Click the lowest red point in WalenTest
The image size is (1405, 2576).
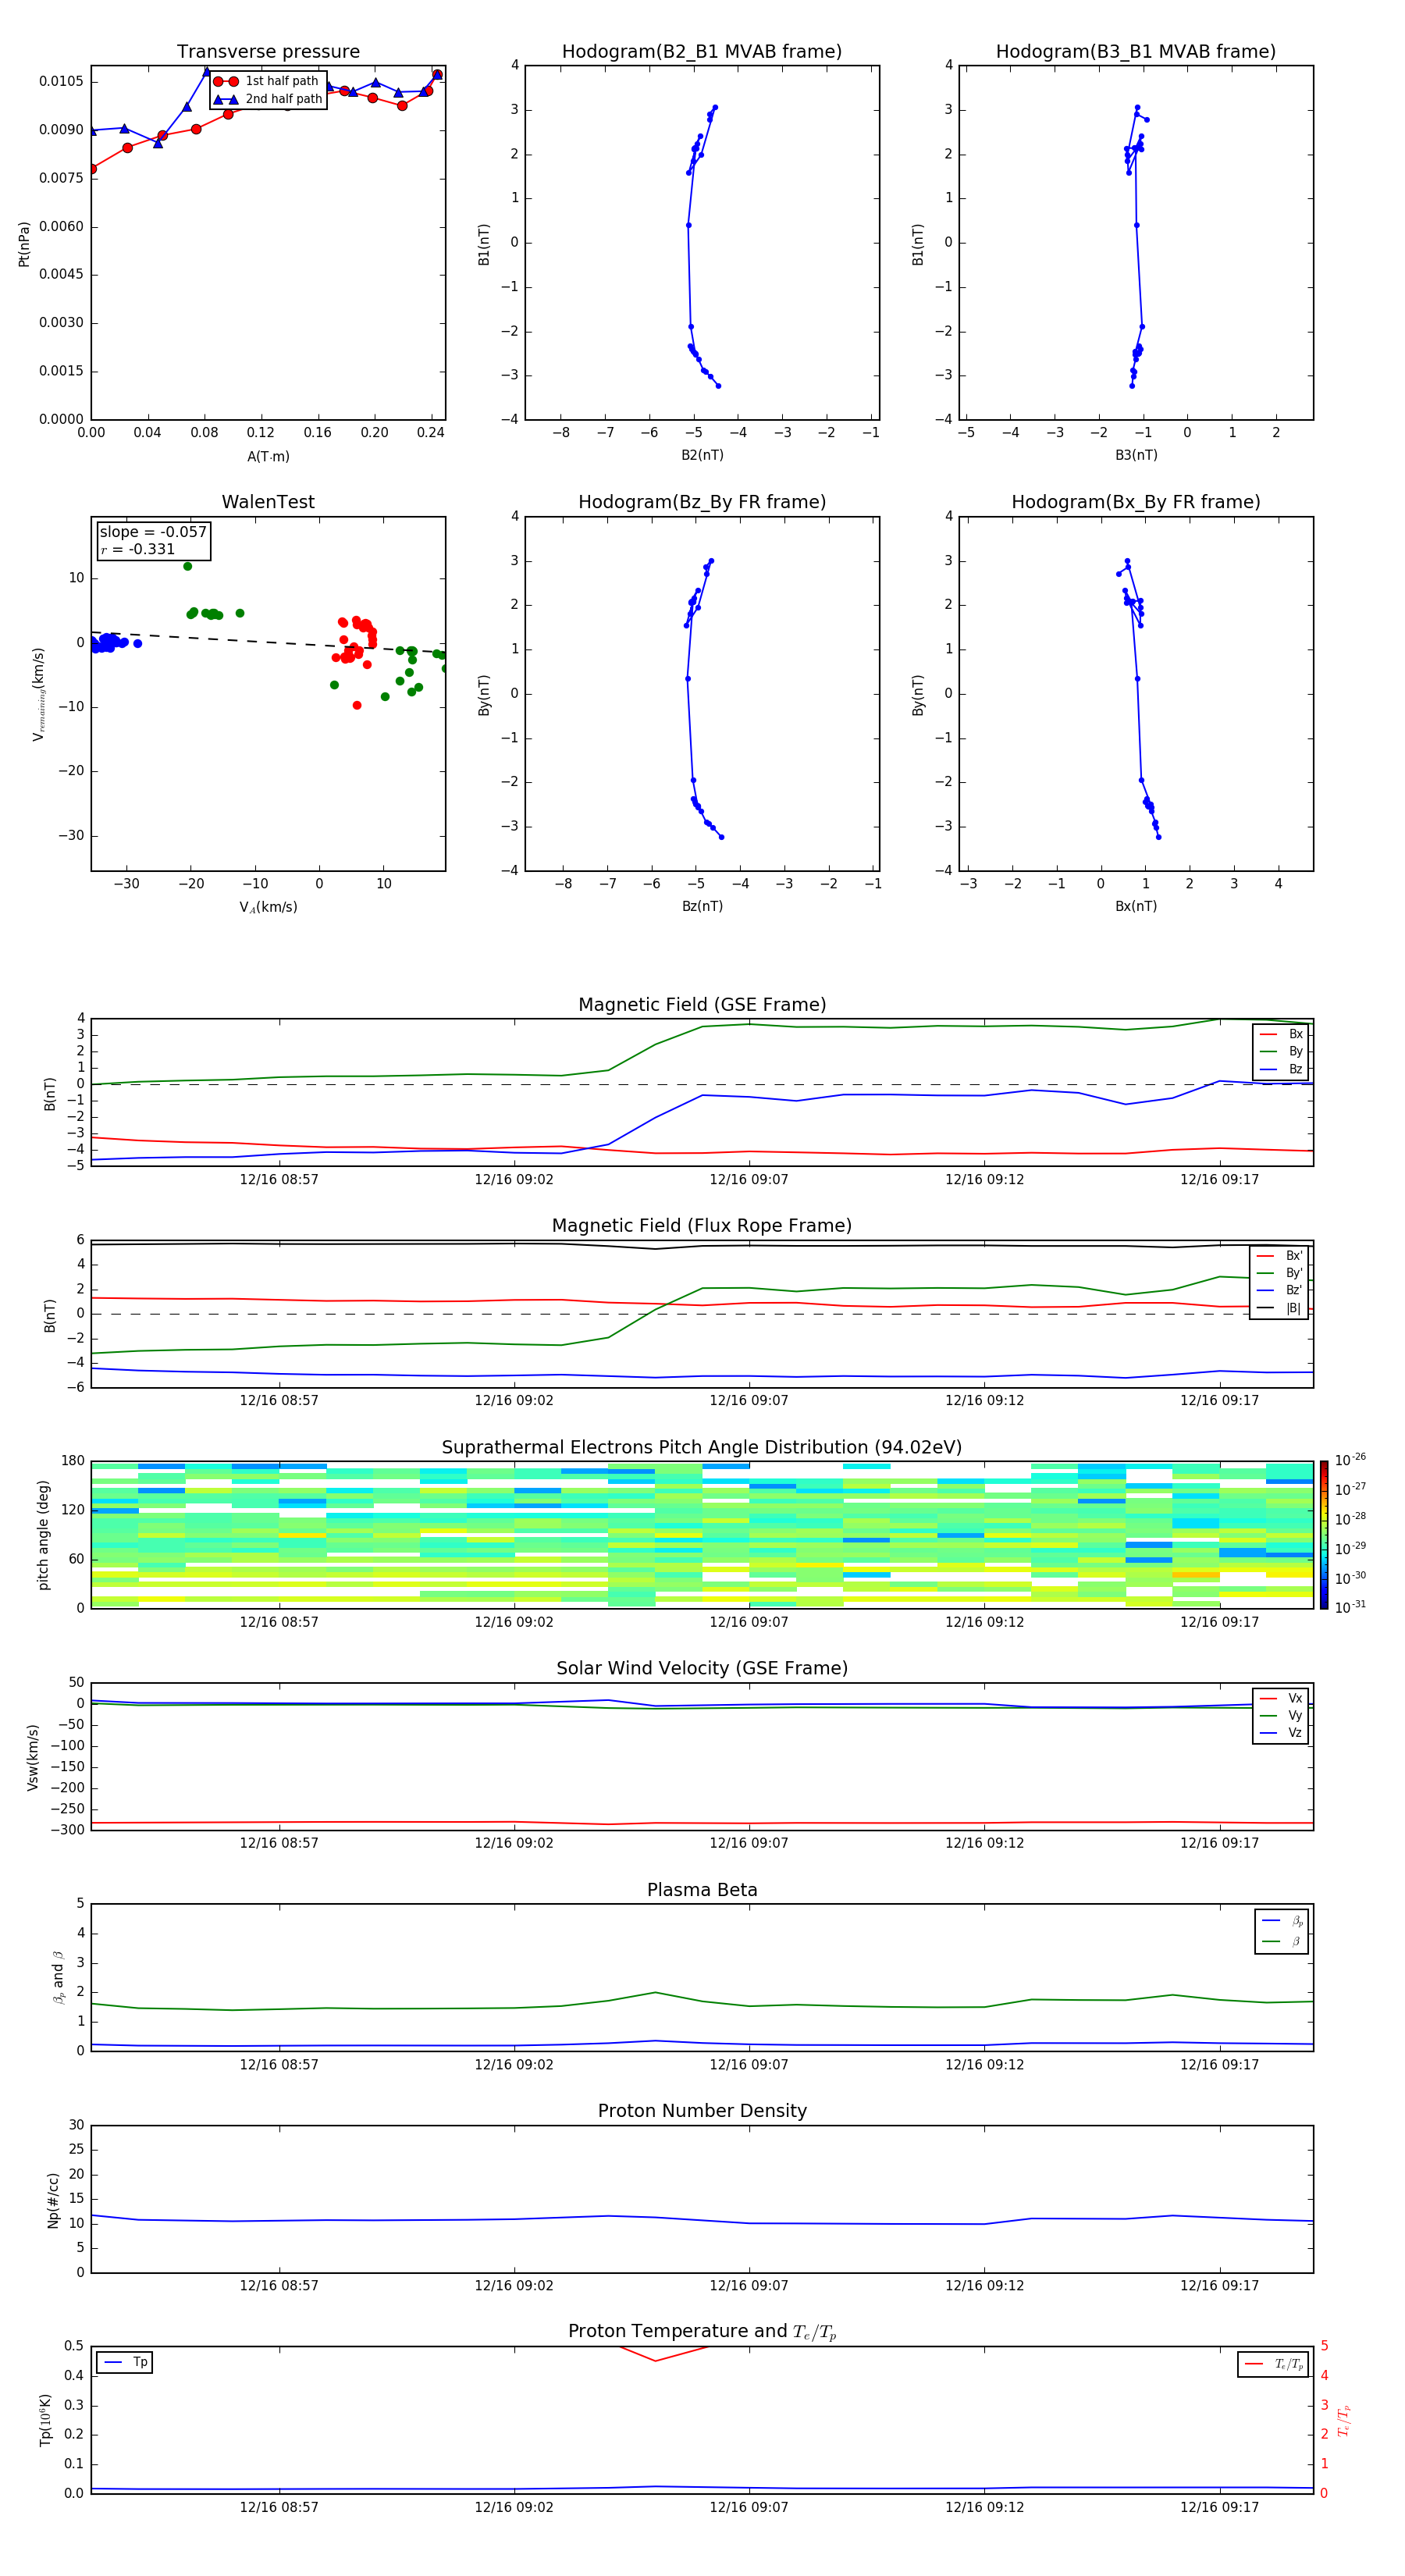357,705
